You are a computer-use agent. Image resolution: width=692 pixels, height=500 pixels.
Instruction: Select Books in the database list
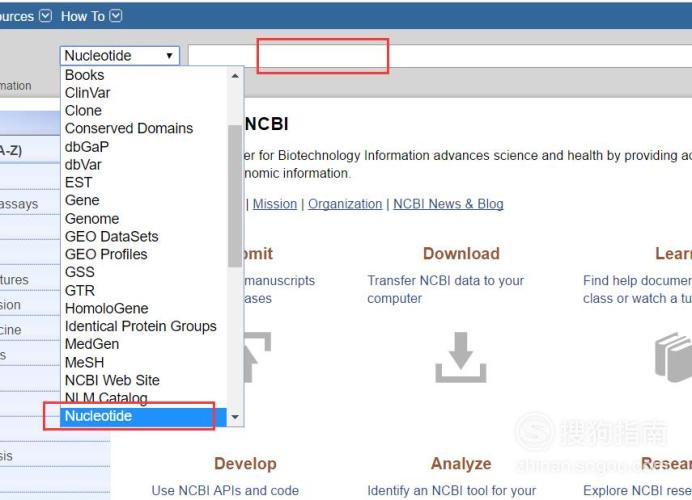pyautogui.click(x=143, y=75)
